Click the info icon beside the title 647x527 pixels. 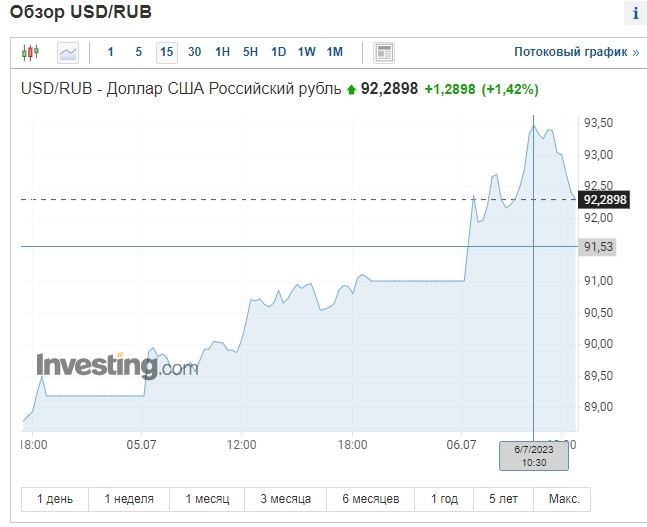pos(635,14)
